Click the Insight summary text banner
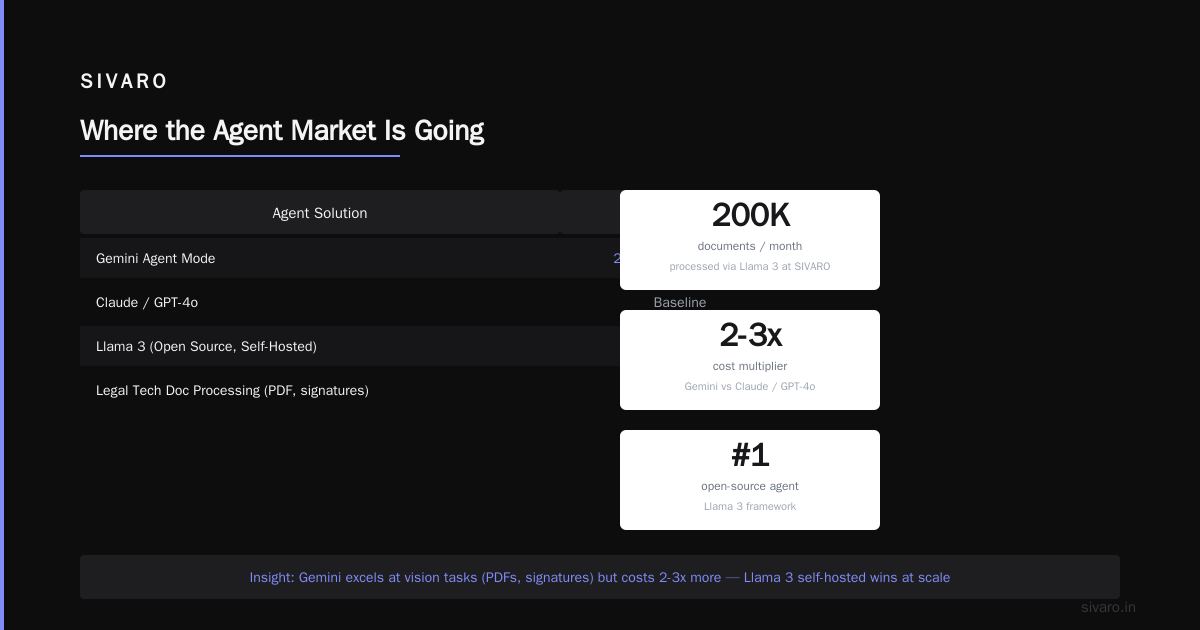 point(600,577)
